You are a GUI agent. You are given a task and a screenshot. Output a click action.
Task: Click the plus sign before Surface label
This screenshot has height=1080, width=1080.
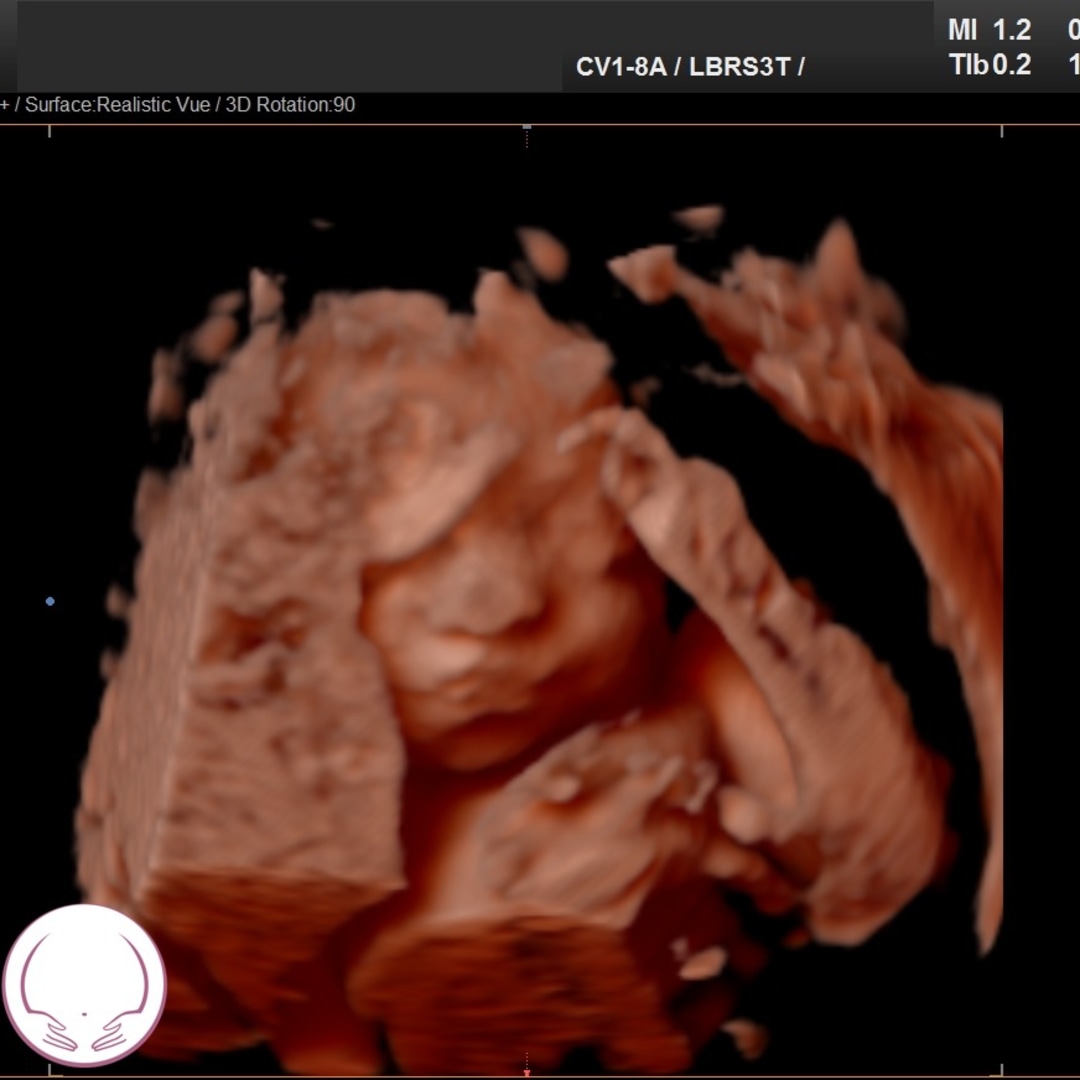click(5, 105)
